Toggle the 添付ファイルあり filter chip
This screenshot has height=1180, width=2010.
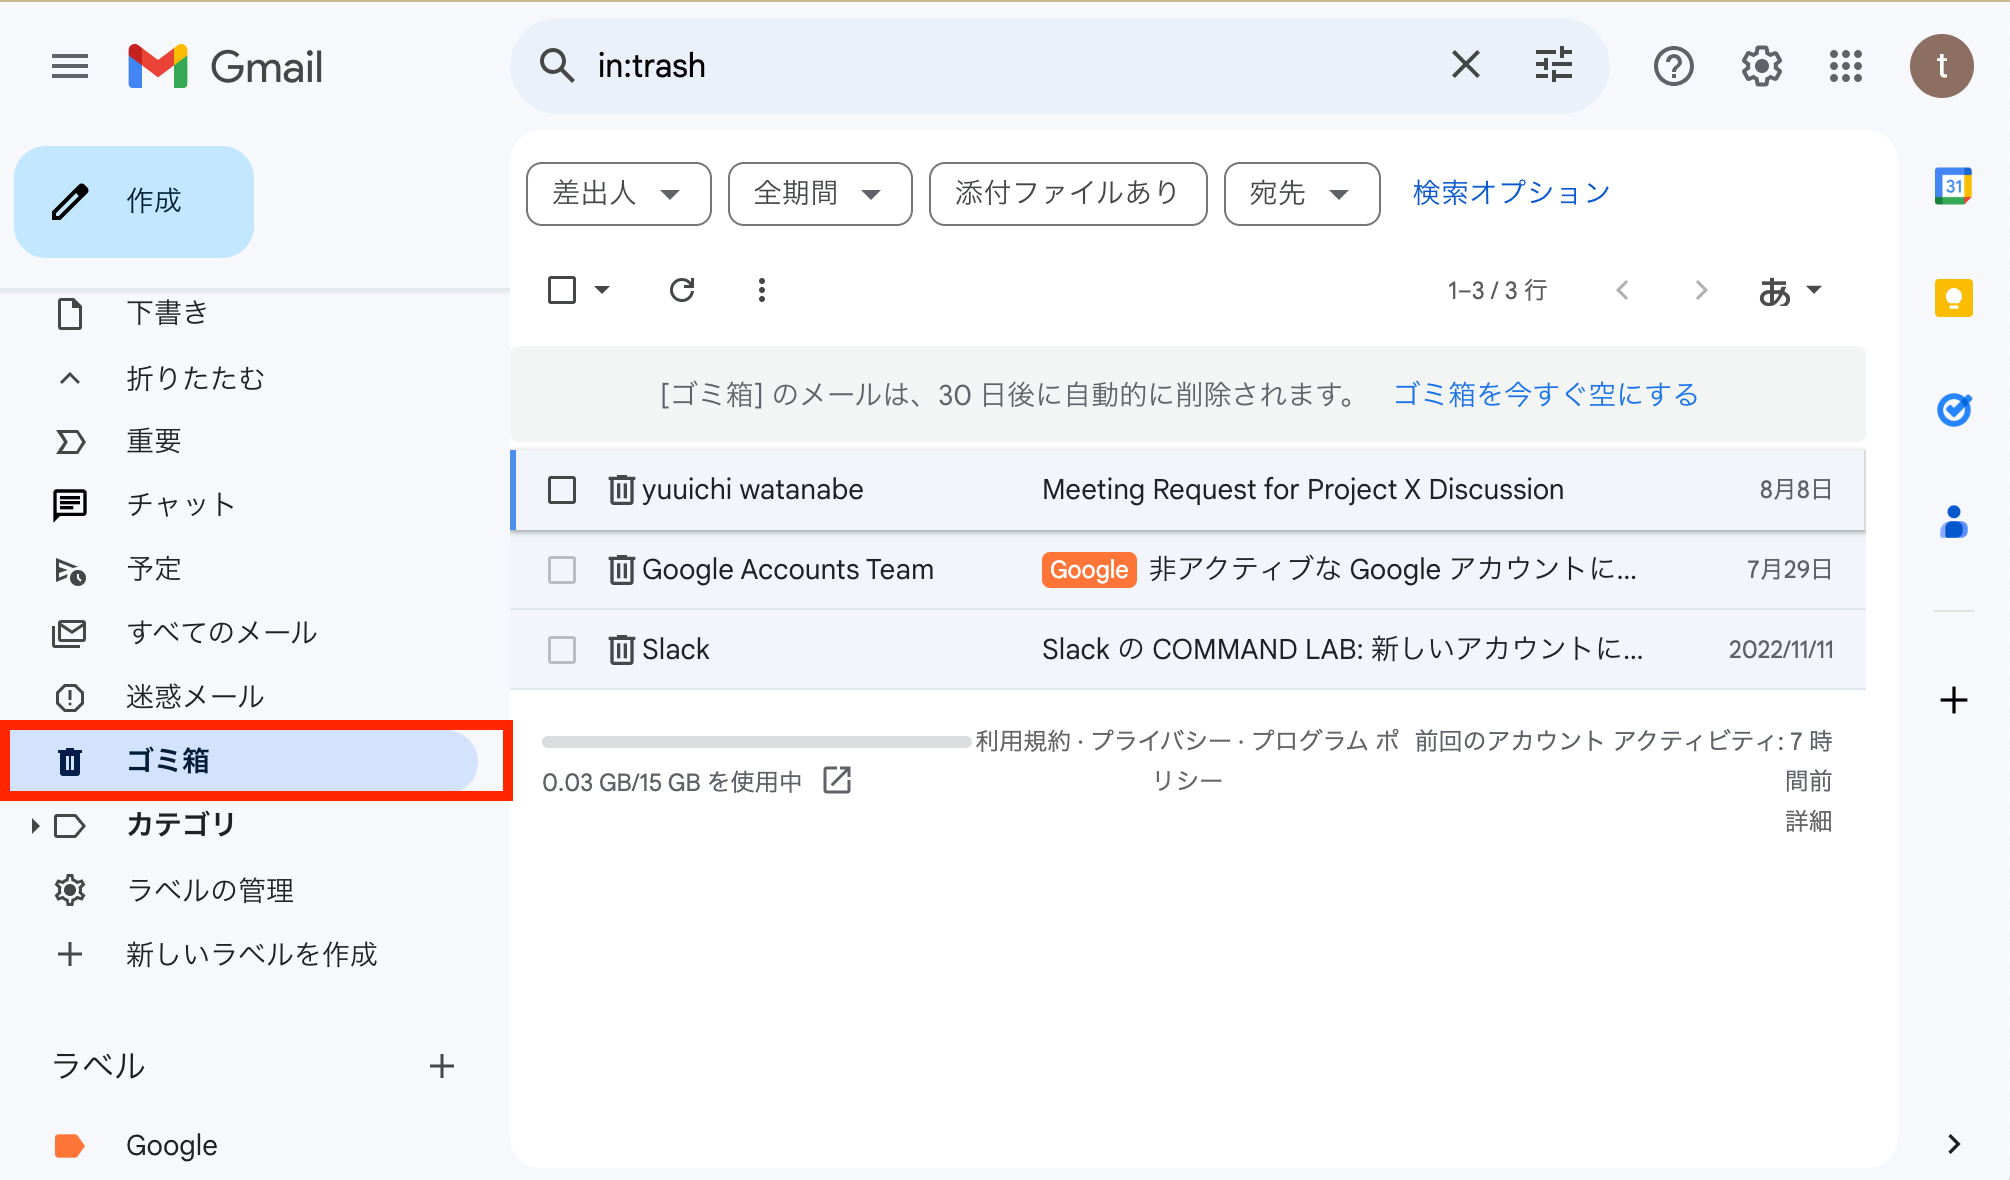1068,193
